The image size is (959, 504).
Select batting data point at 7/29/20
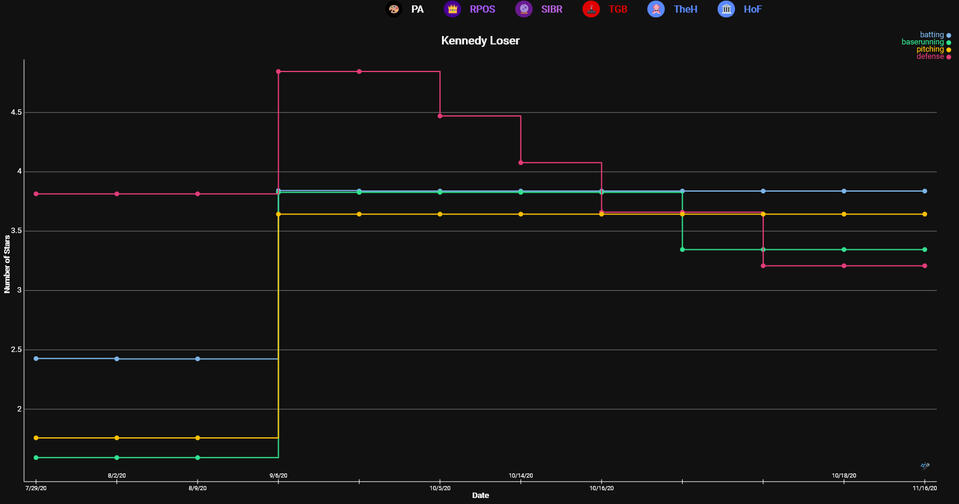click(37, 358)
